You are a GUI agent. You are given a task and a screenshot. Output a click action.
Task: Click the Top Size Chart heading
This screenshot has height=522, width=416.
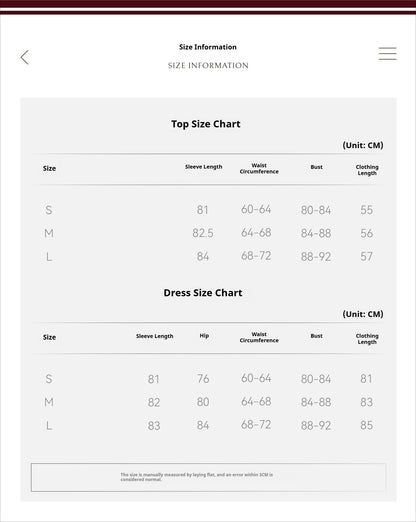pyautogui.click(x=206, y=124)
